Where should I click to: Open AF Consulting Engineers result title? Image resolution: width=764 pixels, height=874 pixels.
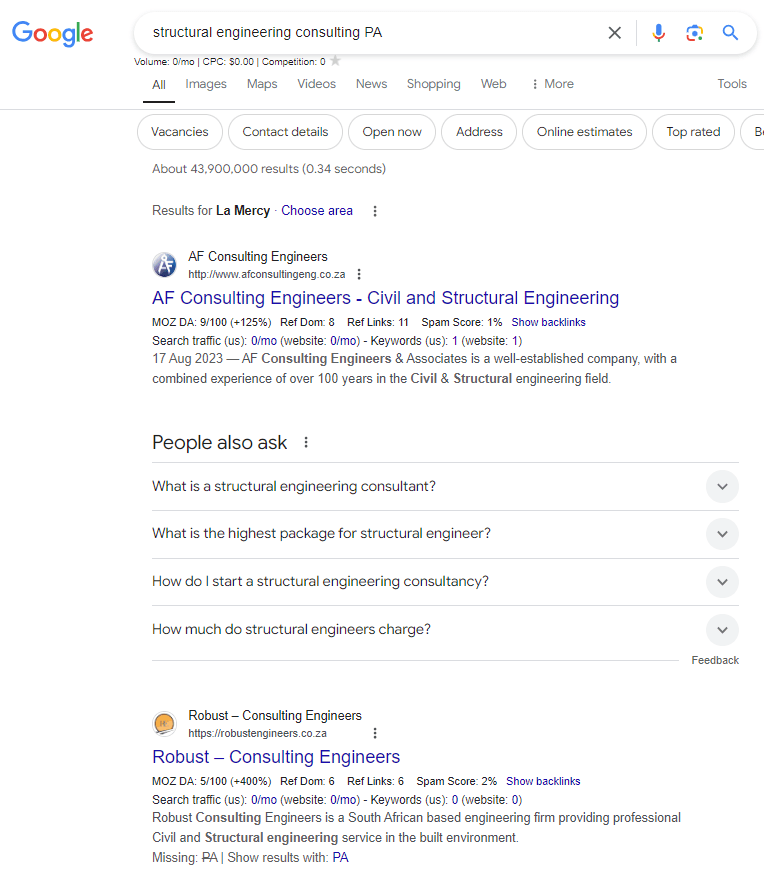pos(386,298)
